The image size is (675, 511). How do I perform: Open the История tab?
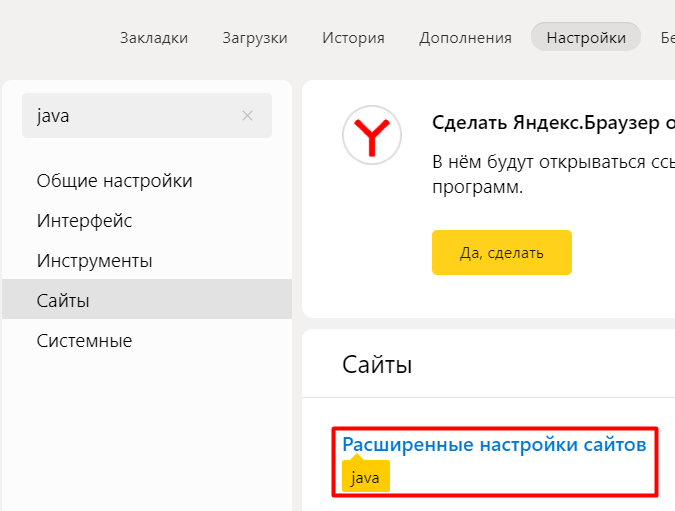click(353, 38)
